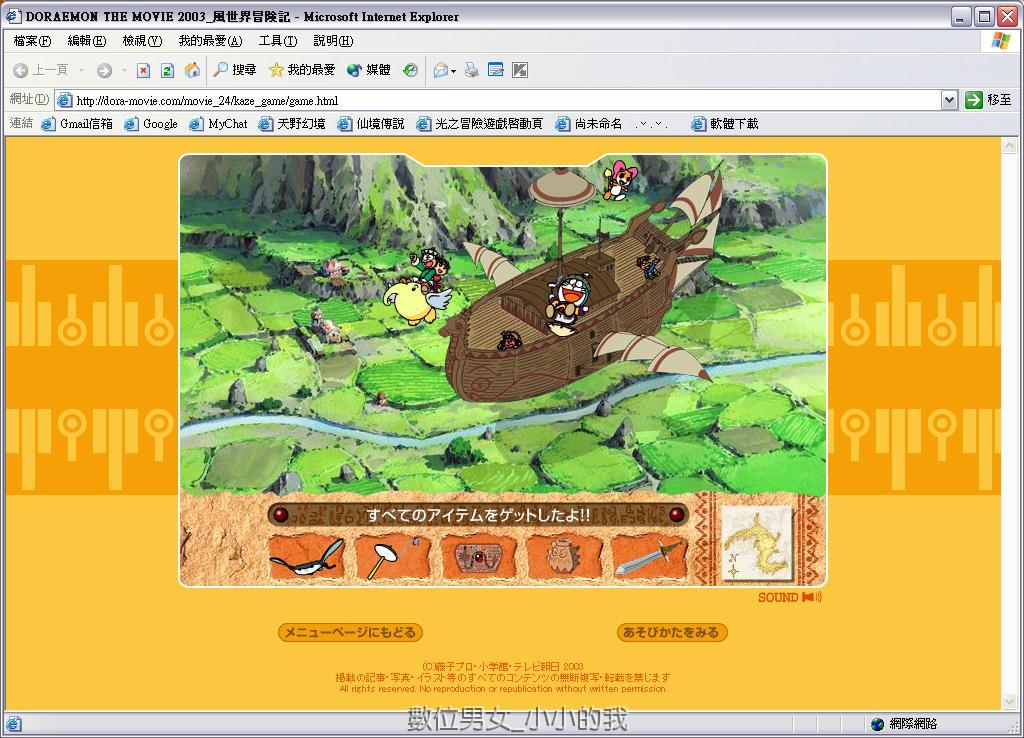Click the page icon in the status bar
Image resolution: width=1024 pixels, height=738 pixels.
point(13,724)
